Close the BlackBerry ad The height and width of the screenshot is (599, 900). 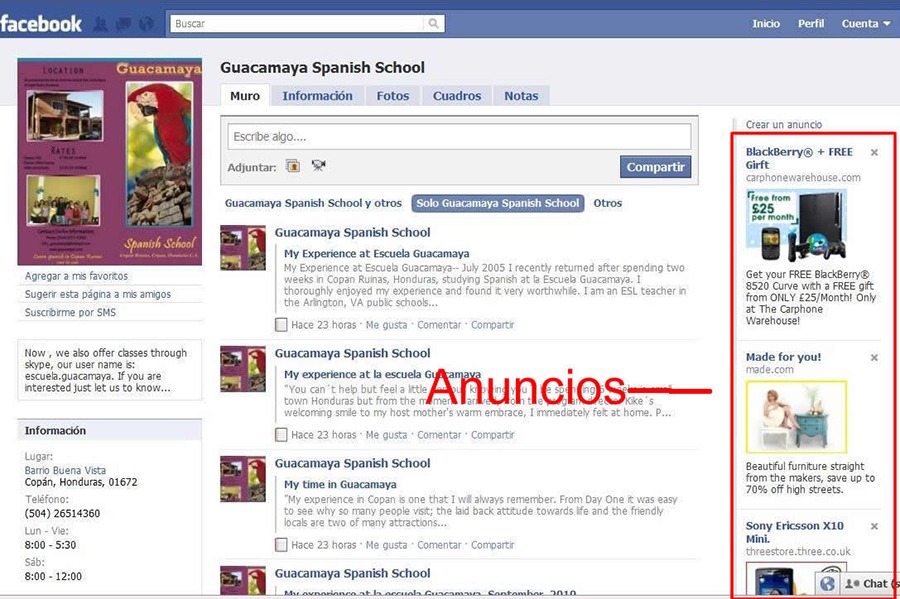(x=874, y=153)
